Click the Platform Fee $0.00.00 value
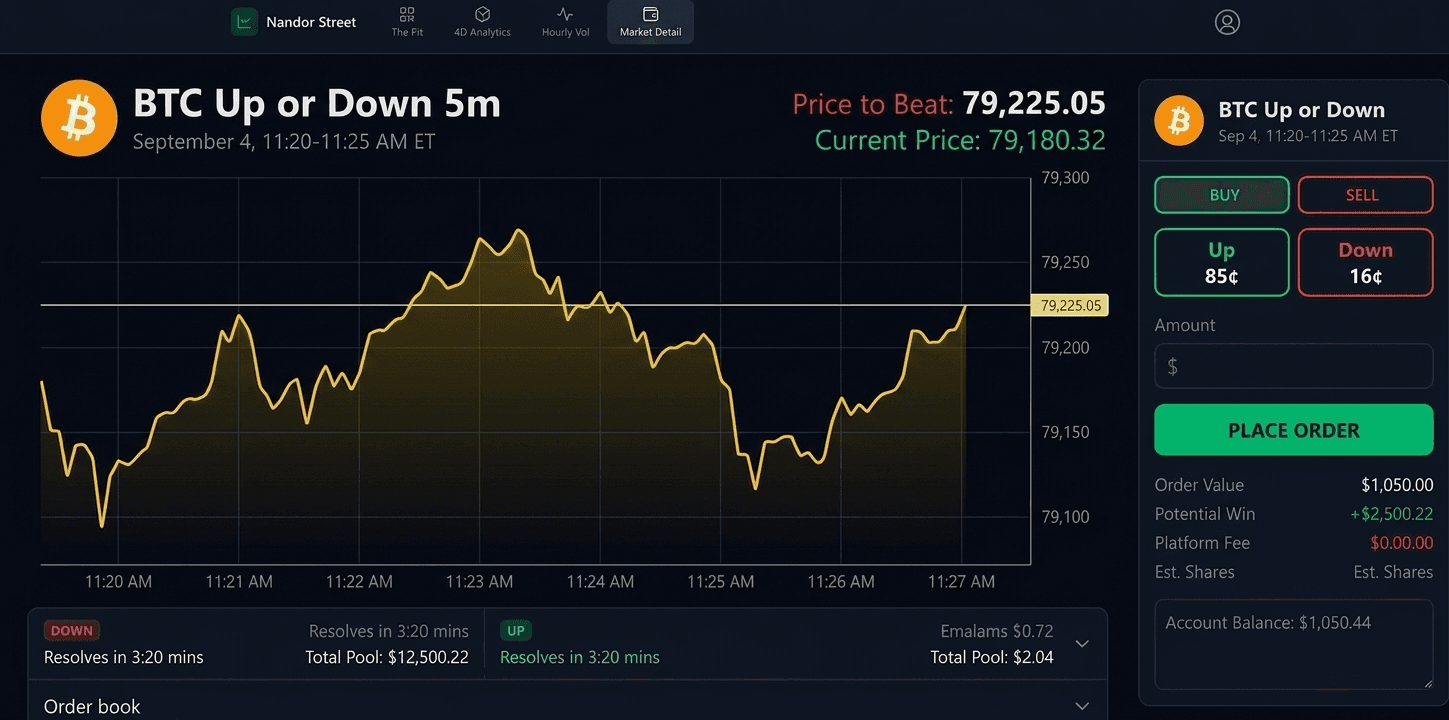The height and width of the screenshot is (720, 1449). (x=1402, y=543)
